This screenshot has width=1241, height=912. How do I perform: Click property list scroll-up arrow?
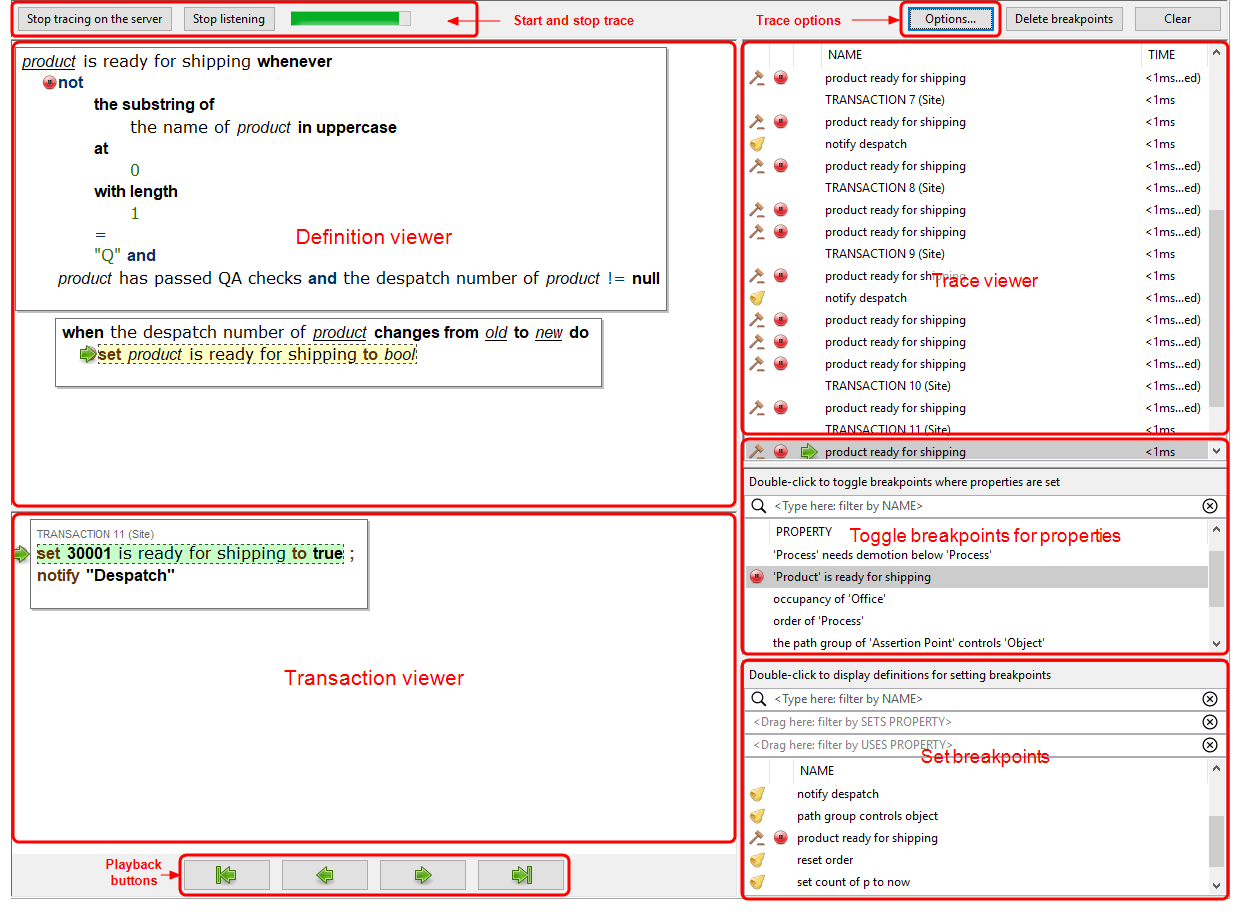[1216, 530]
